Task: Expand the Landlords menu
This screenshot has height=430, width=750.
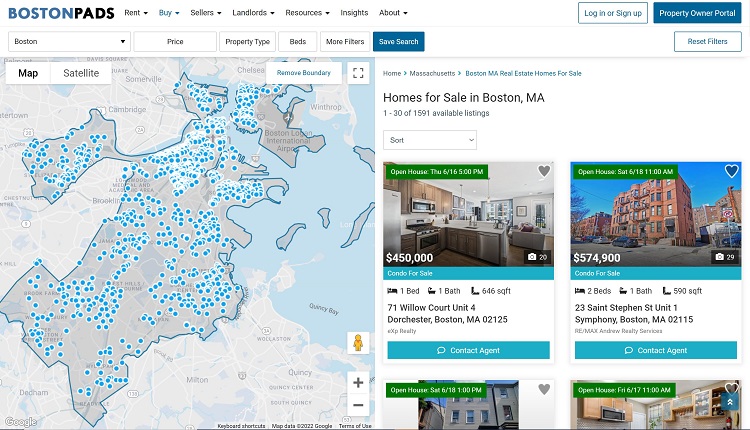Action: (253, 13)
